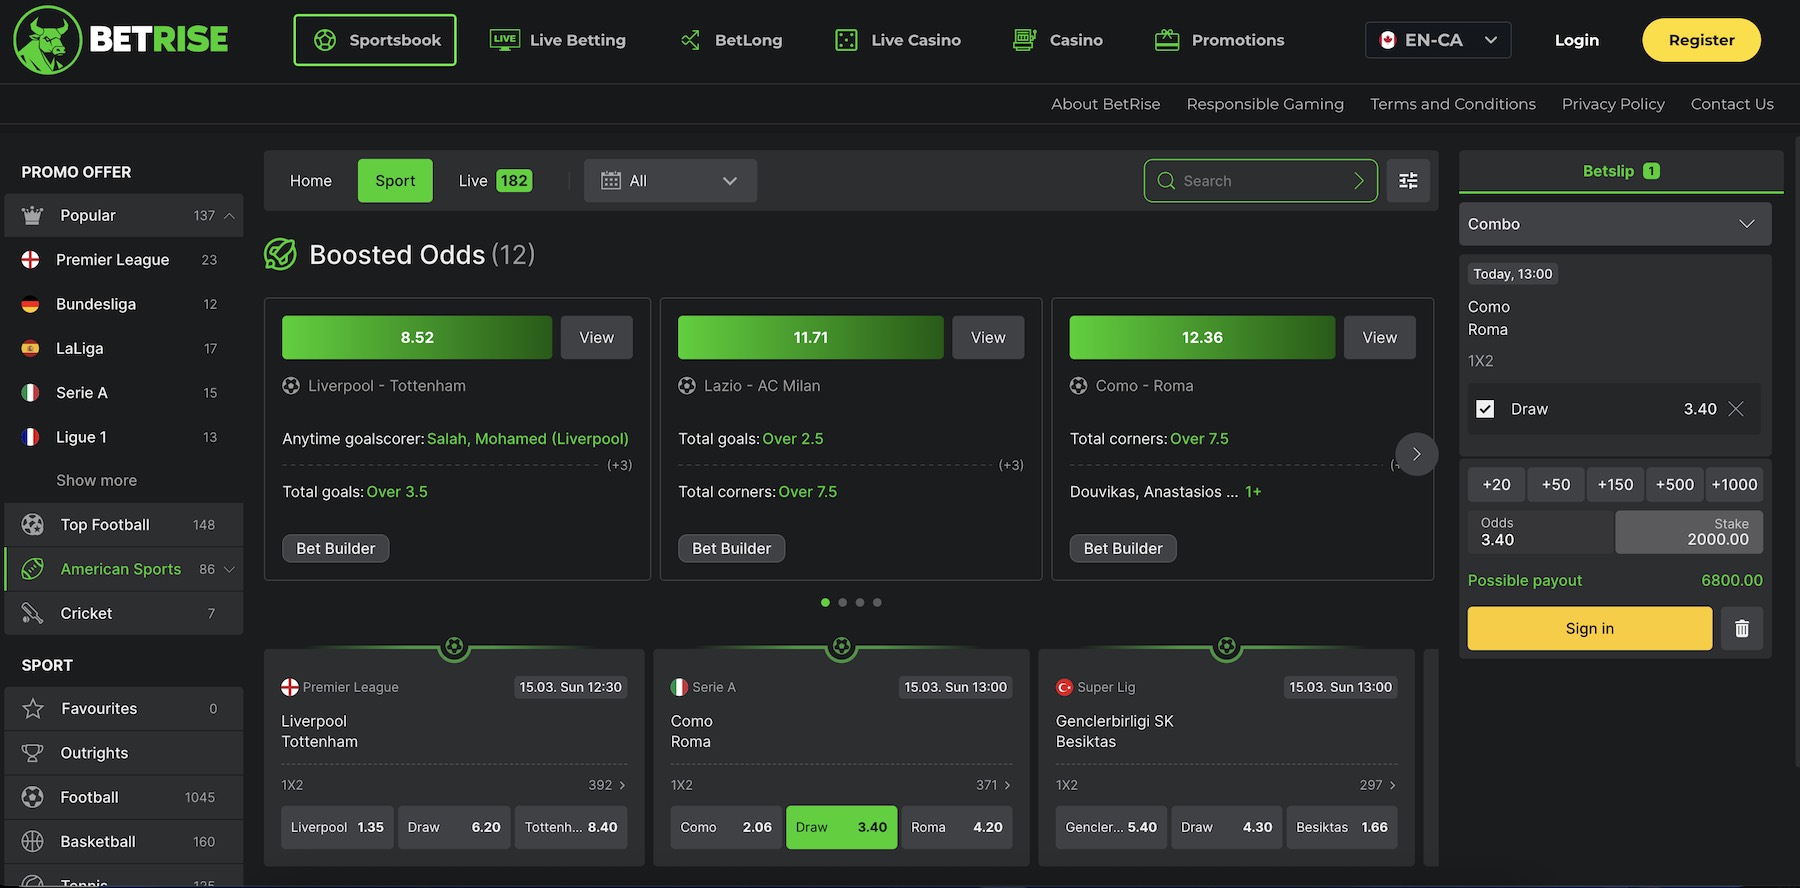Select Liverpool 1.35 odds
The width and height of the screenshot is (1800, 888).
337,827
